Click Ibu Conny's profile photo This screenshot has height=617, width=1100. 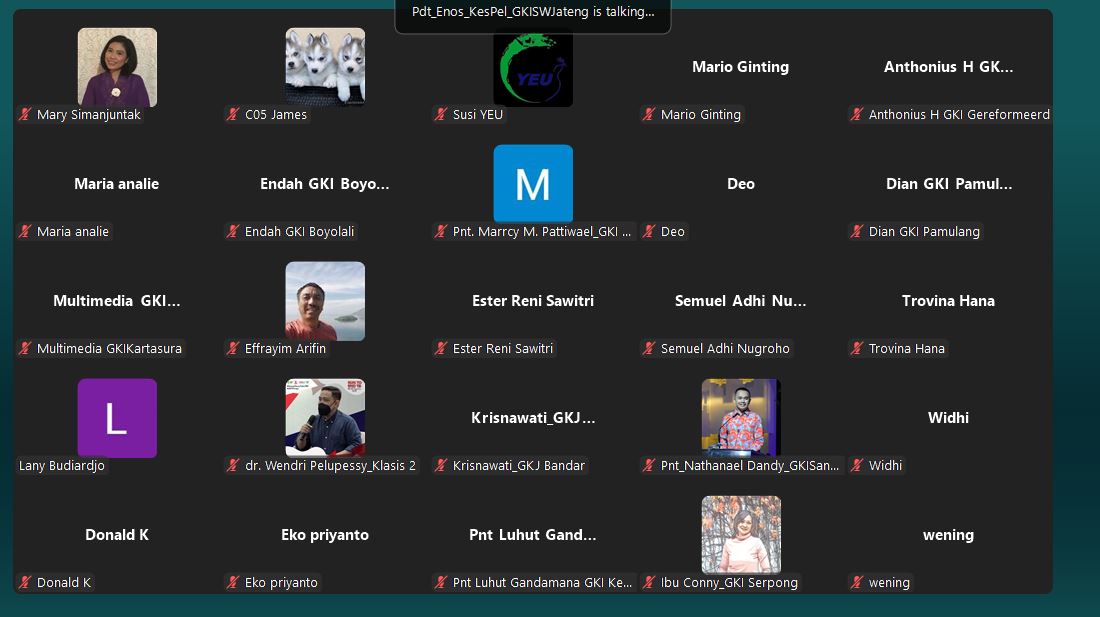tap(742, 536)
